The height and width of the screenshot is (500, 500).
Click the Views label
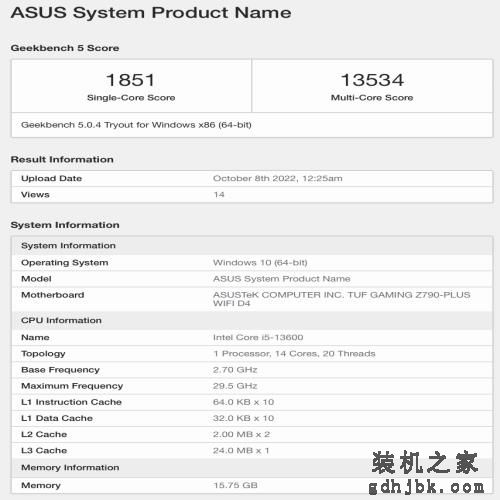[x=35, y=195]
